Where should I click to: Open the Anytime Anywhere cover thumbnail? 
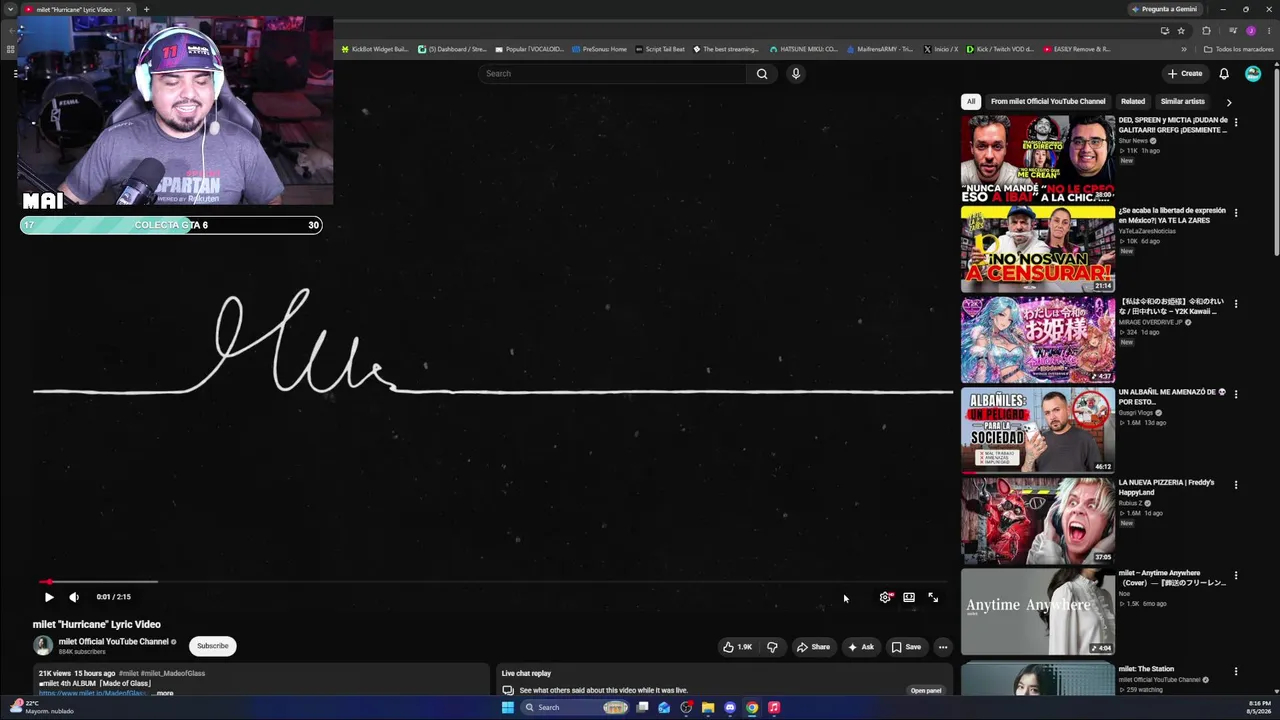coord(1038,612)
